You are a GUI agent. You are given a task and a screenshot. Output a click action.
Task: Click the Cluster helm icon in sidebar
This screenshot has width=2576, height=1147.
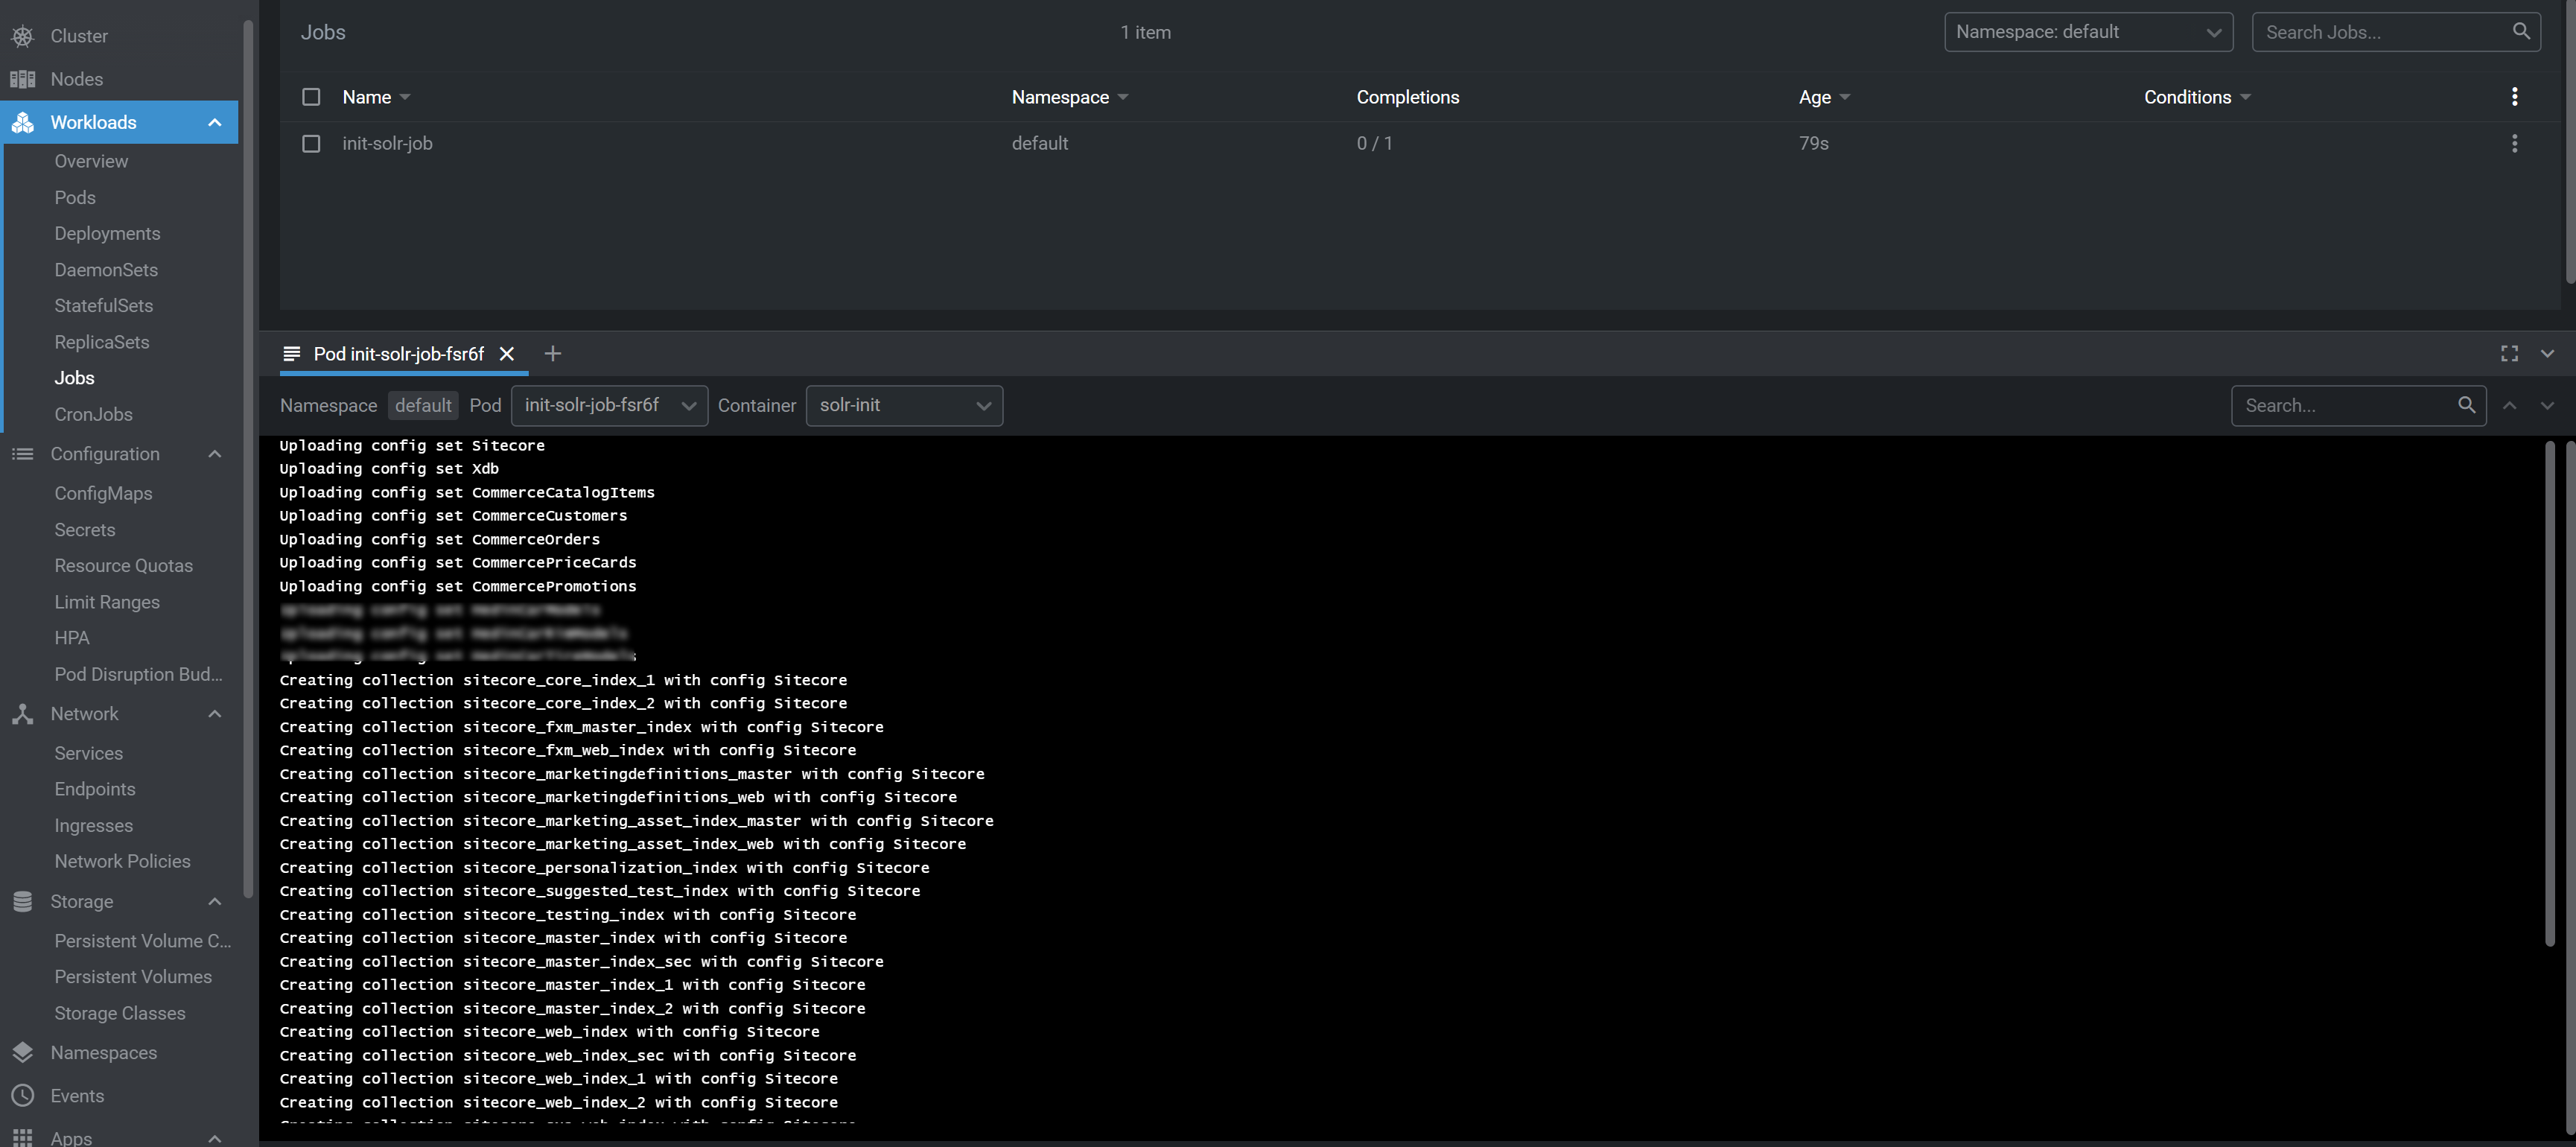[x=22, y=36]
